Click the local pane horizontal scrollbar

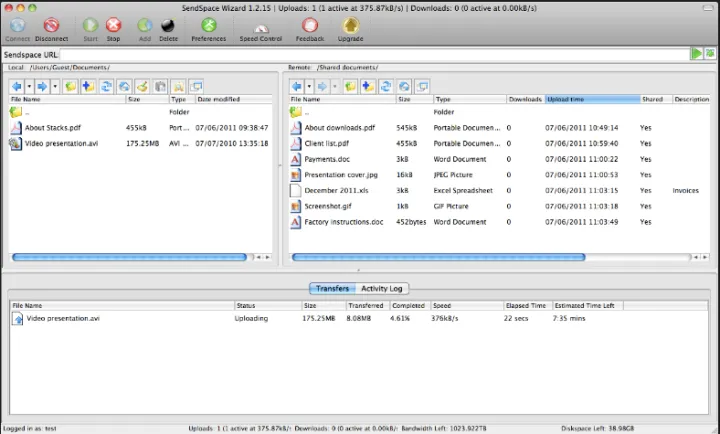point(130,257)
